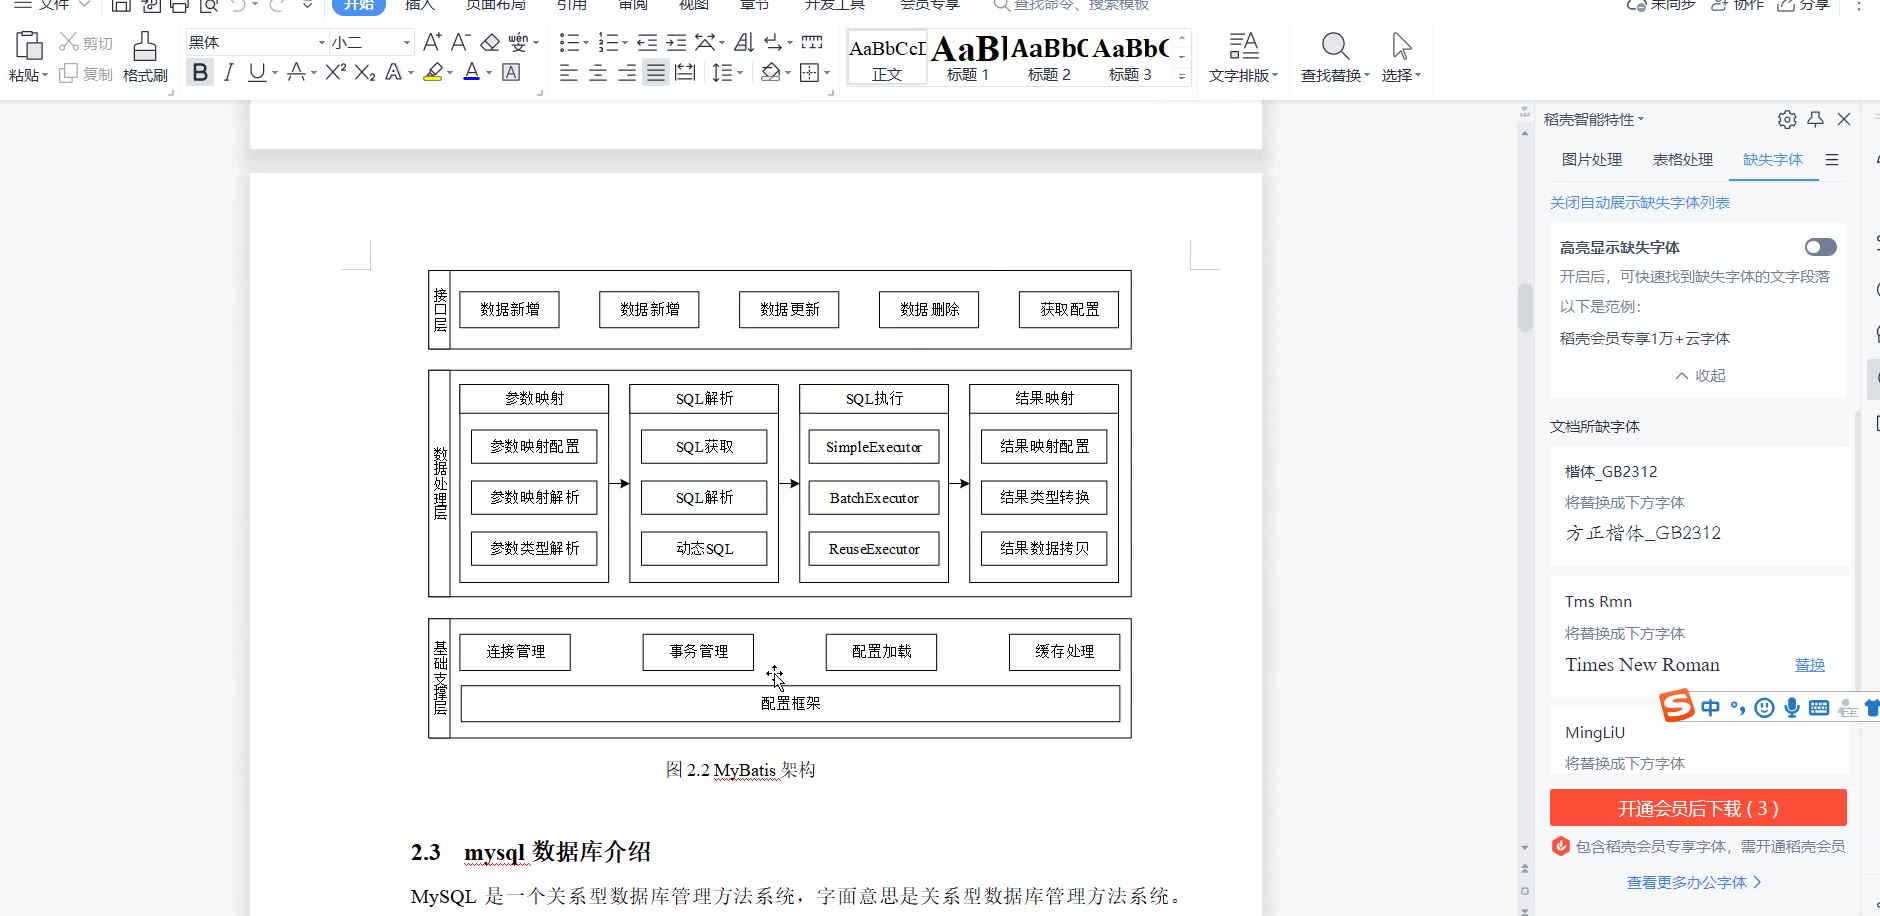Apply subscript X₂ formatting

coord(365,72)
